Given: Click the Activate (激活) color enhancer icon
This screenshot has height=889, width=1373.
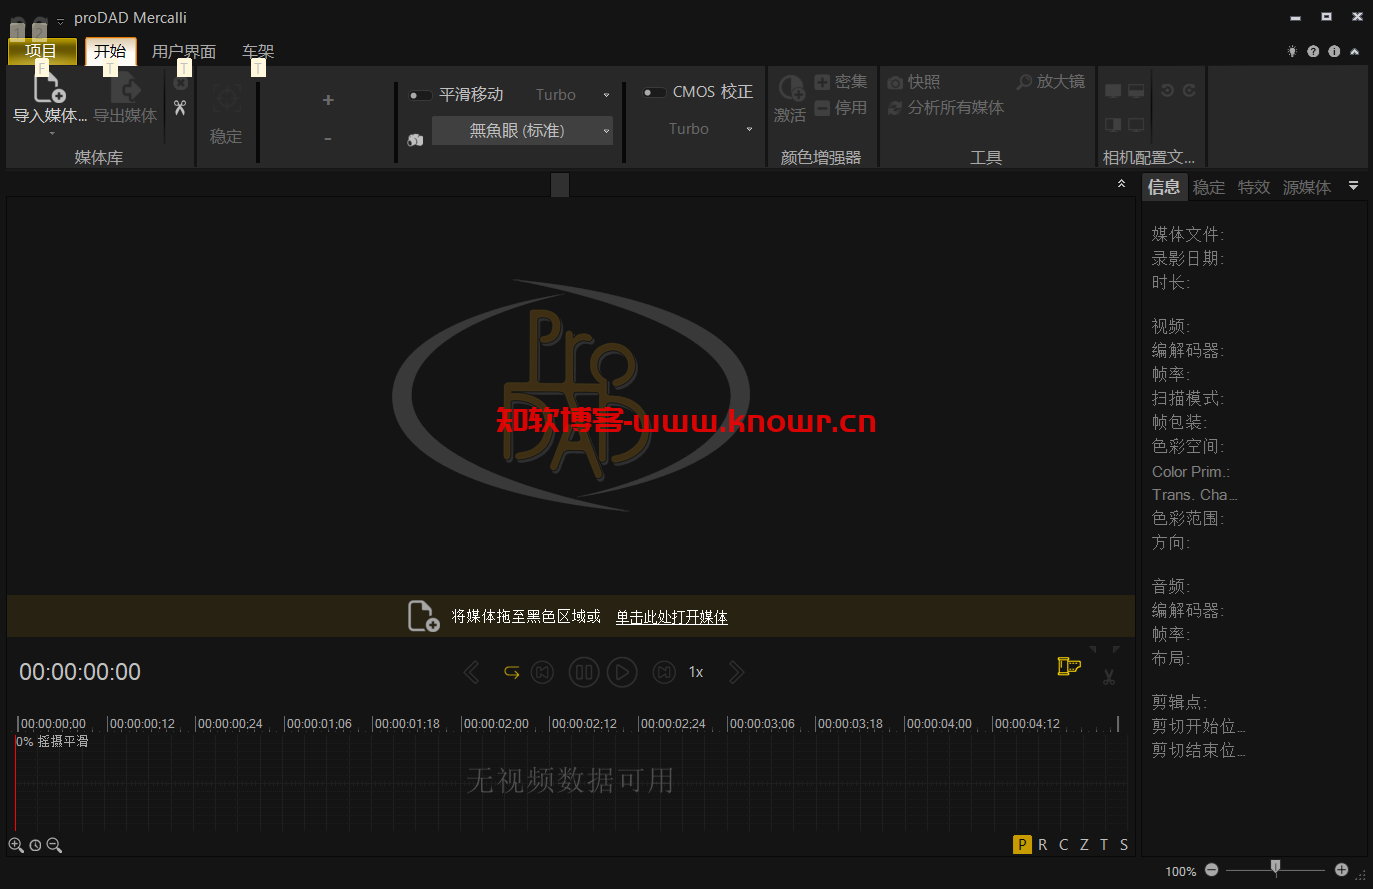Looking at the screenshot, I should 791,88.
